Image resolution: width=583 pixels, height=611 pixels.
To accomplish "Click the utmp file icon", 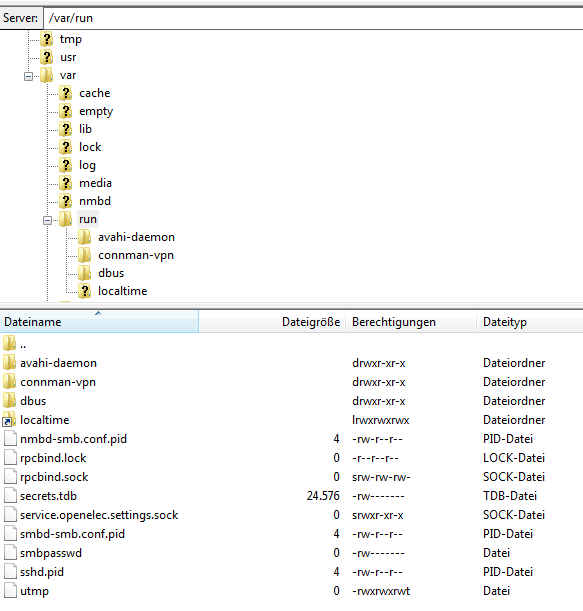I will [x=11, y=591].
